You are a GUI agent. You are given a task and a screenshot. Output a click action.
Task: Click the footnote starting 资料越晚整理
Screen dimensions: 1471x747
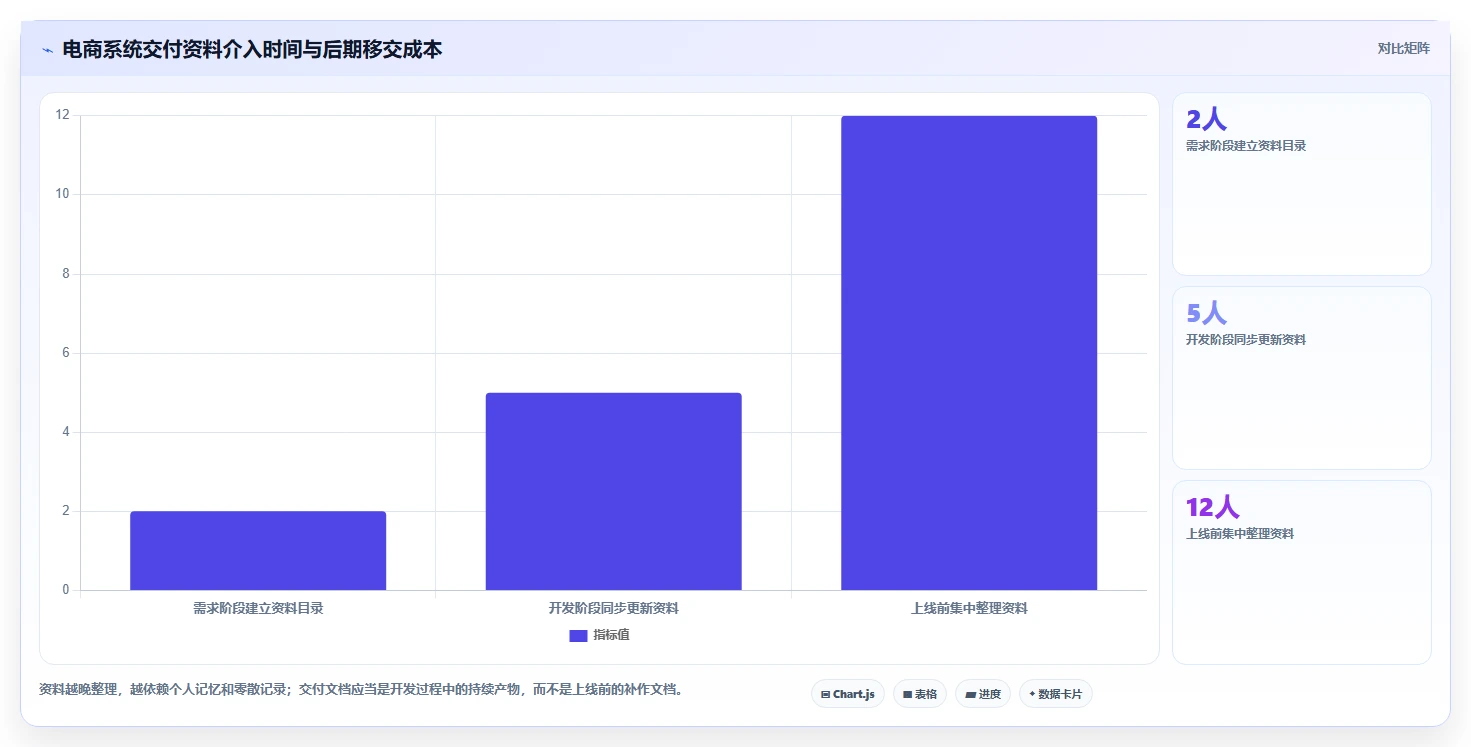(x=361, y=690)
